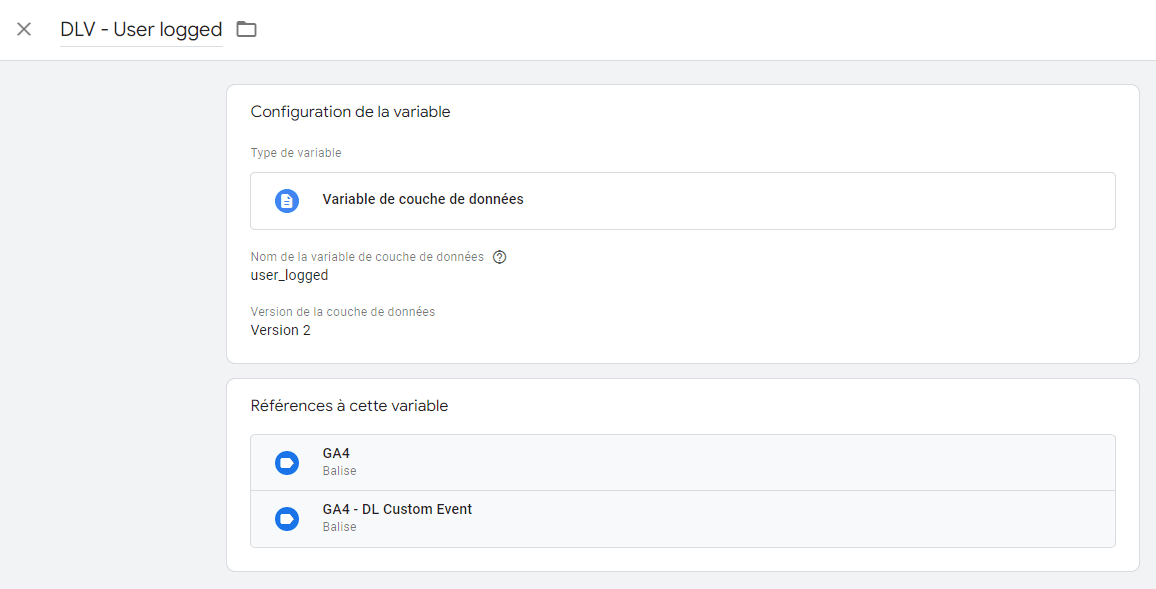The image size is (1156, 589).
Task: Click the user_logged variable name value
Action: (289, 275)
